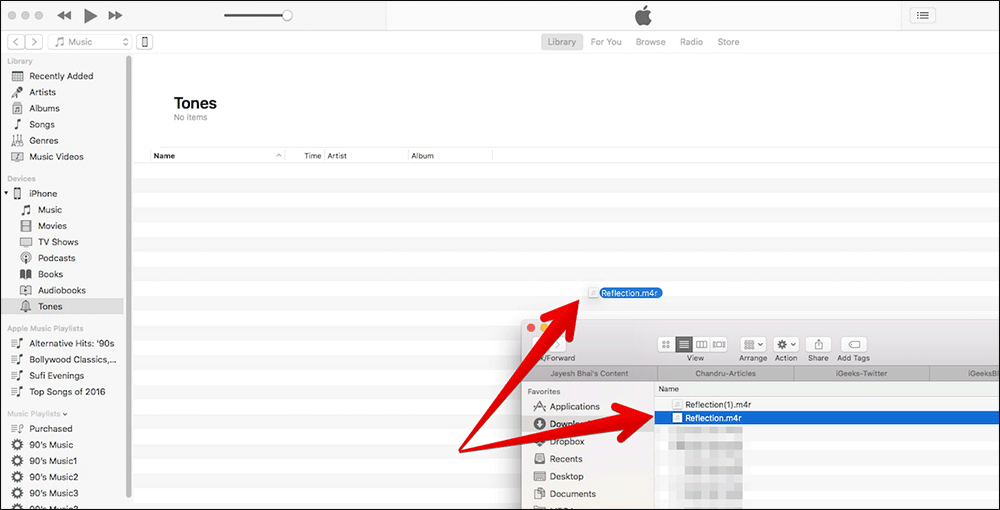Select Finder list view icon

(684, 344)
